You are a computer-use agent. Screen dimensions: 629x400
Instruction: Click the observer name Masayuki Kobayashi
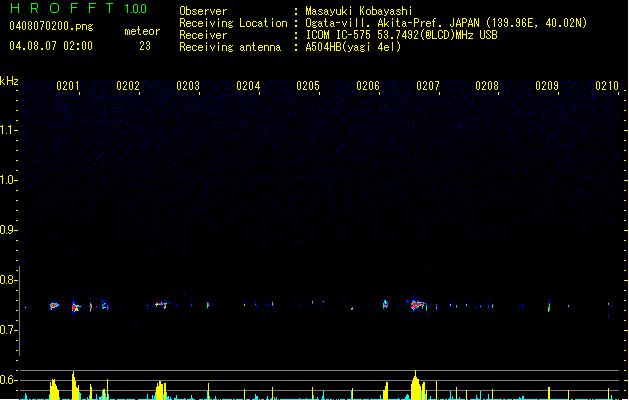(359, 11)
